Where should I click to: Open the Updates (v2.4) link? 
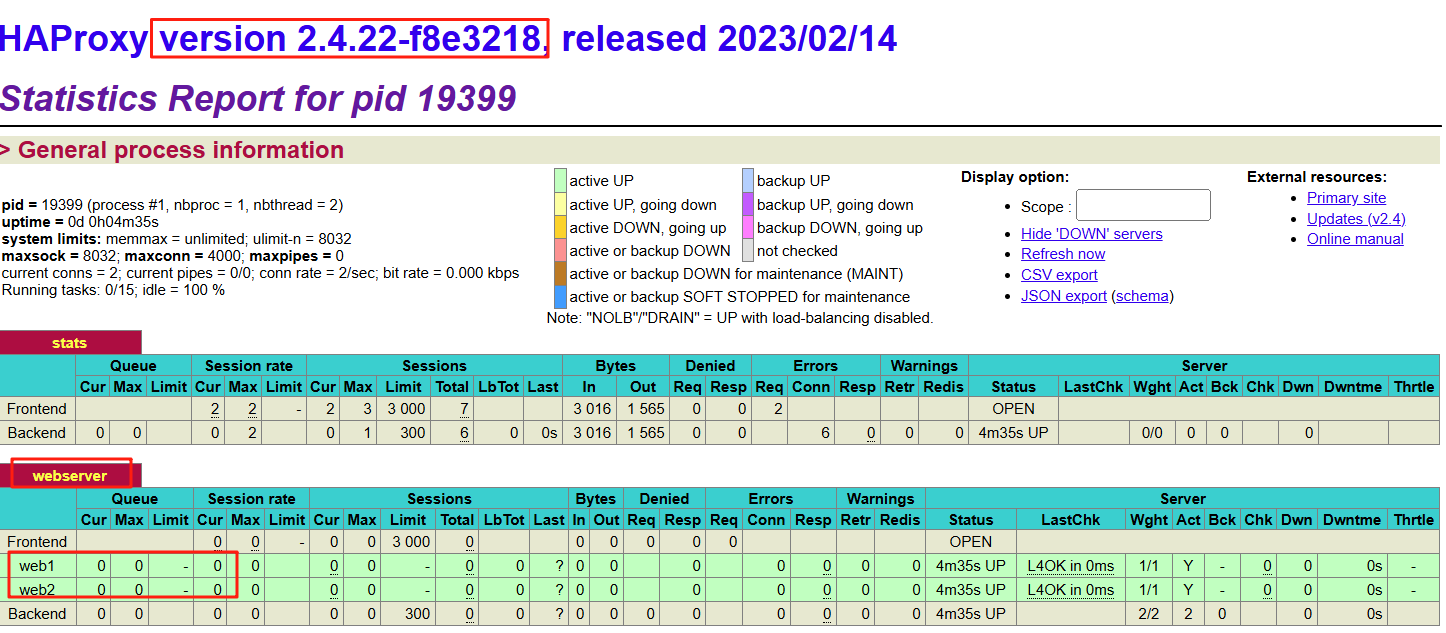point(1356,218)
